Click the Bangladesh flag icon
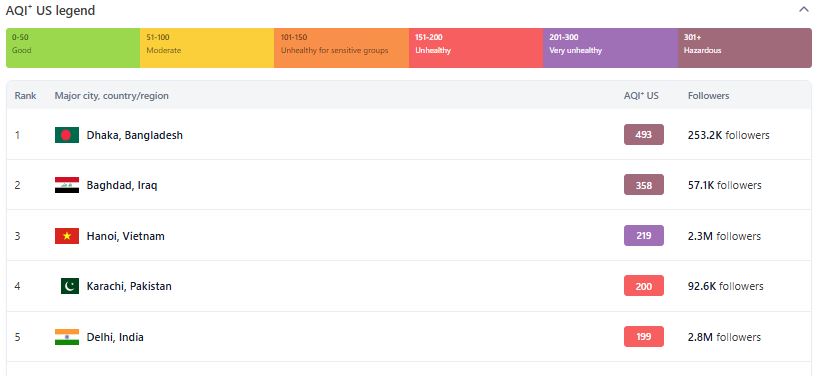The height and width of the screenshot is (376, 818). tap(67, 135)
